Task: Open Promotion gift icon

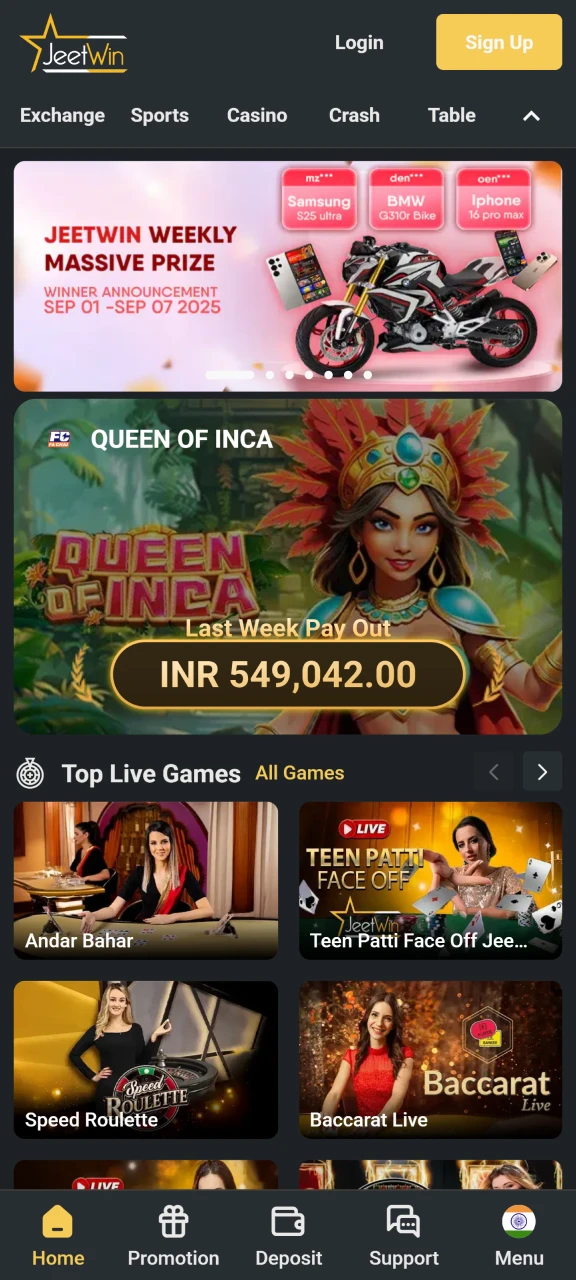Action: point(173,1222)
